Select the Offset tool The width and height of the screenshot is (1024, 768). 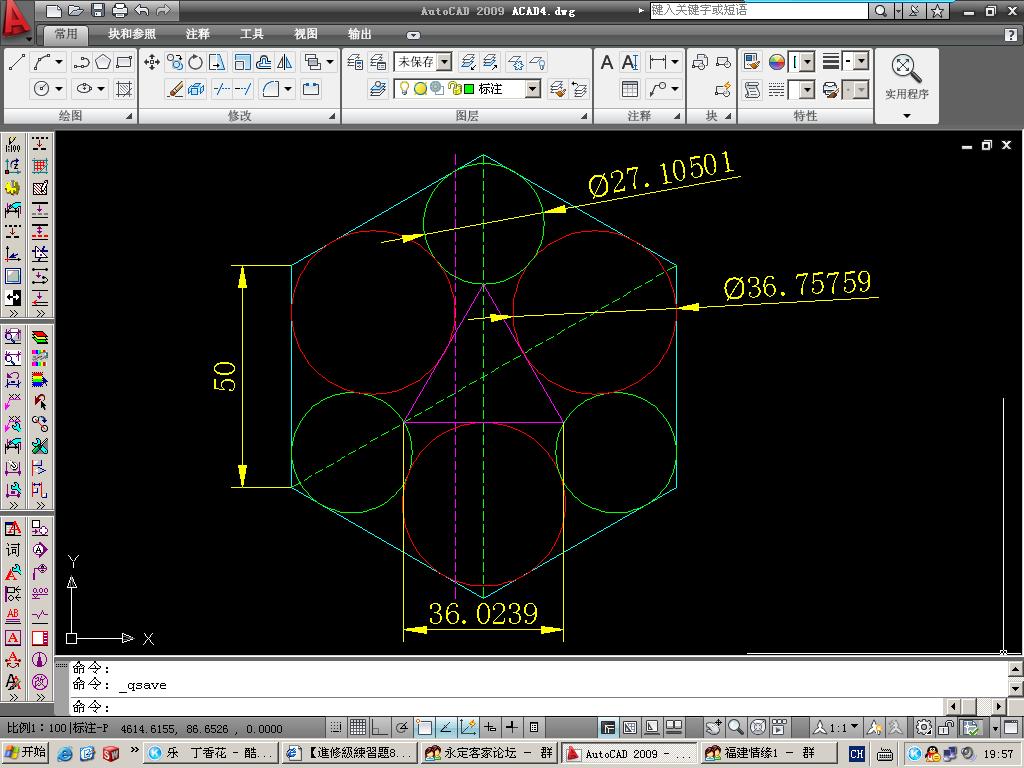click(264, 62)
